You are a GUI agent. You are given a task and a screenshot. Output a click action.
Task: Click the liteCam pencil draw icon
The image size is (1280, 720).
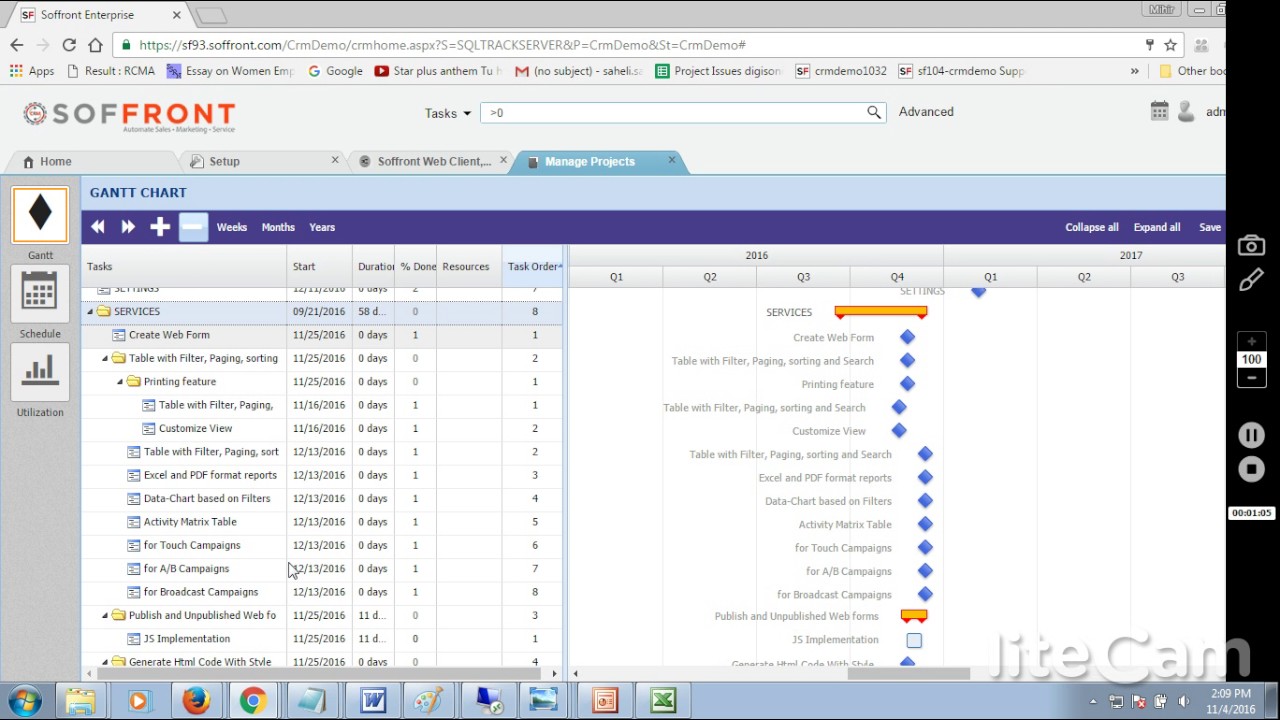coord(1251,281)
